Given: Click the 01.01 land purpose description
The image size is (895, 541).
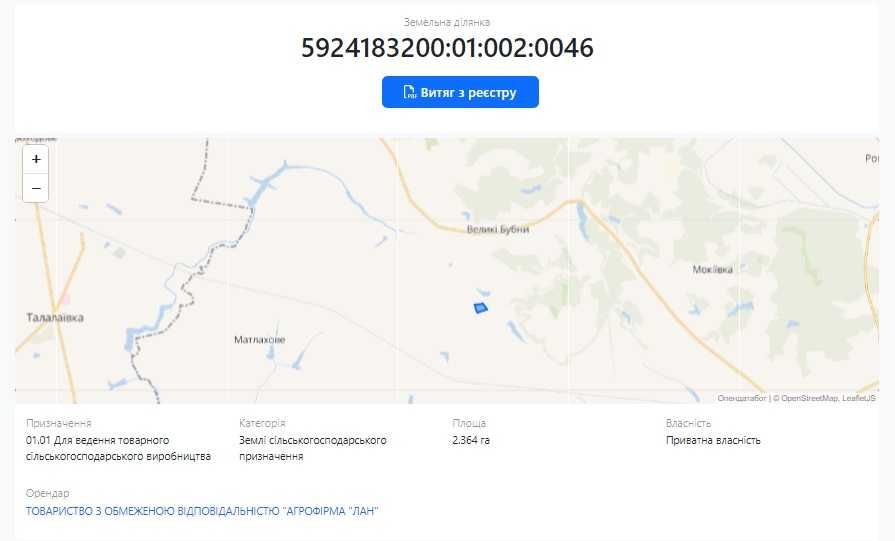Looking at the screenshot, I should tap(118, 448).
